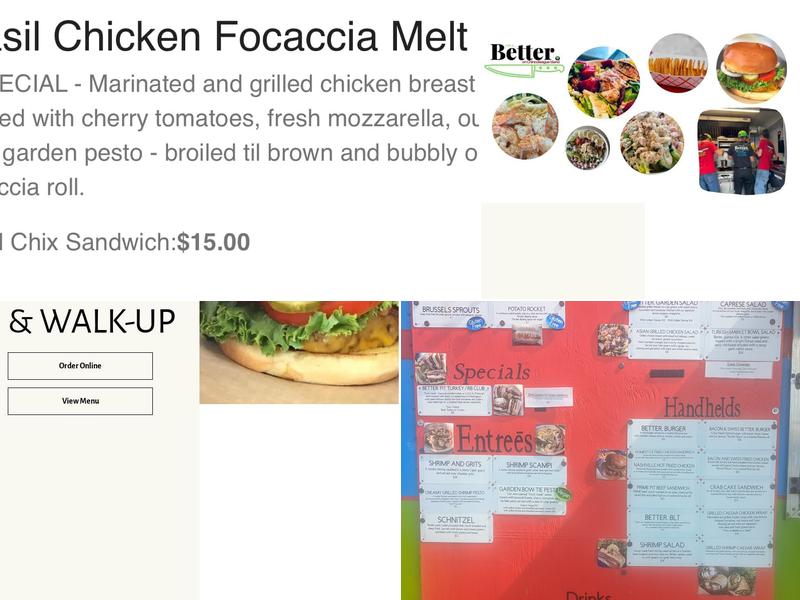The width and height of the screenshot is (800, 600).
Task: Click the chopped salad circular image
Action: pyautogui.click(x=652, y=142)
